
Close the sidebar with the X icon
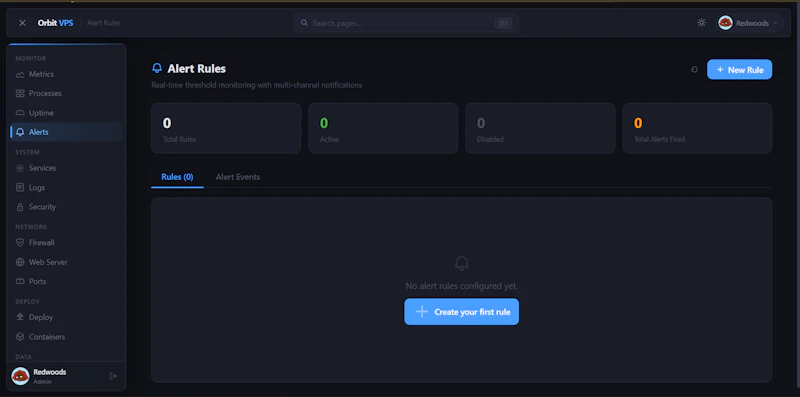click(x=22, y=23)
